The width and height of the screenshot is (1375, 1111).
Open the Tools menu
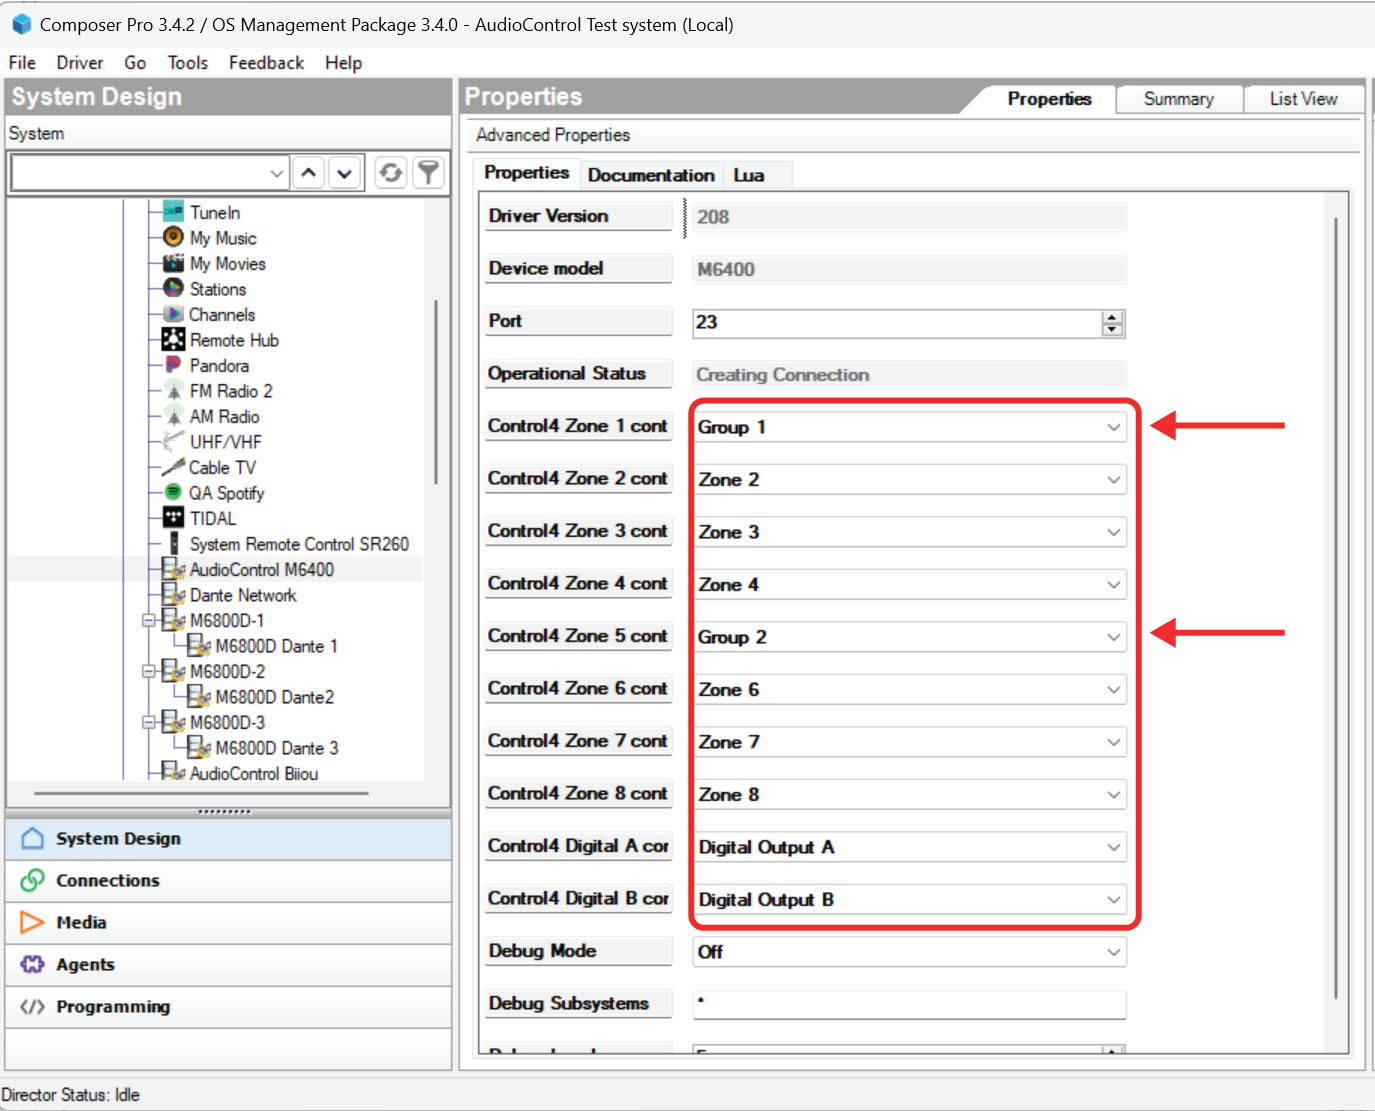[x=187, y=63]
